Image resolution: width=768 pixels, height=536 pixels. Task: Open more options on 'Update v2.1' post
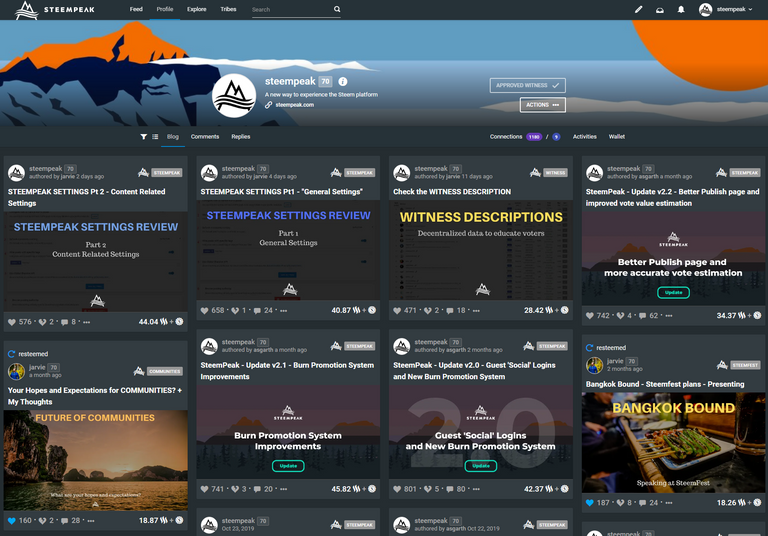point(284,489)
